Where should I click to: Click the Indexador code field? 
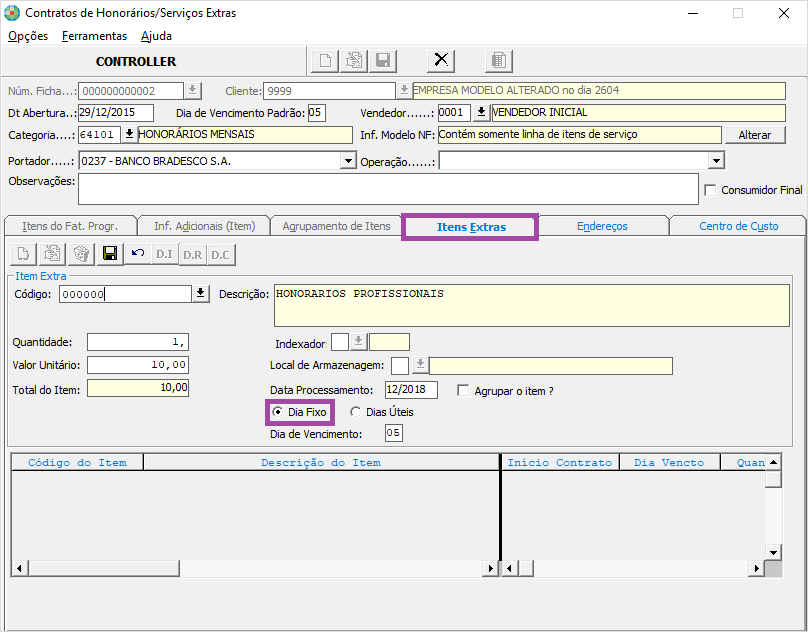tap(340, 342)
